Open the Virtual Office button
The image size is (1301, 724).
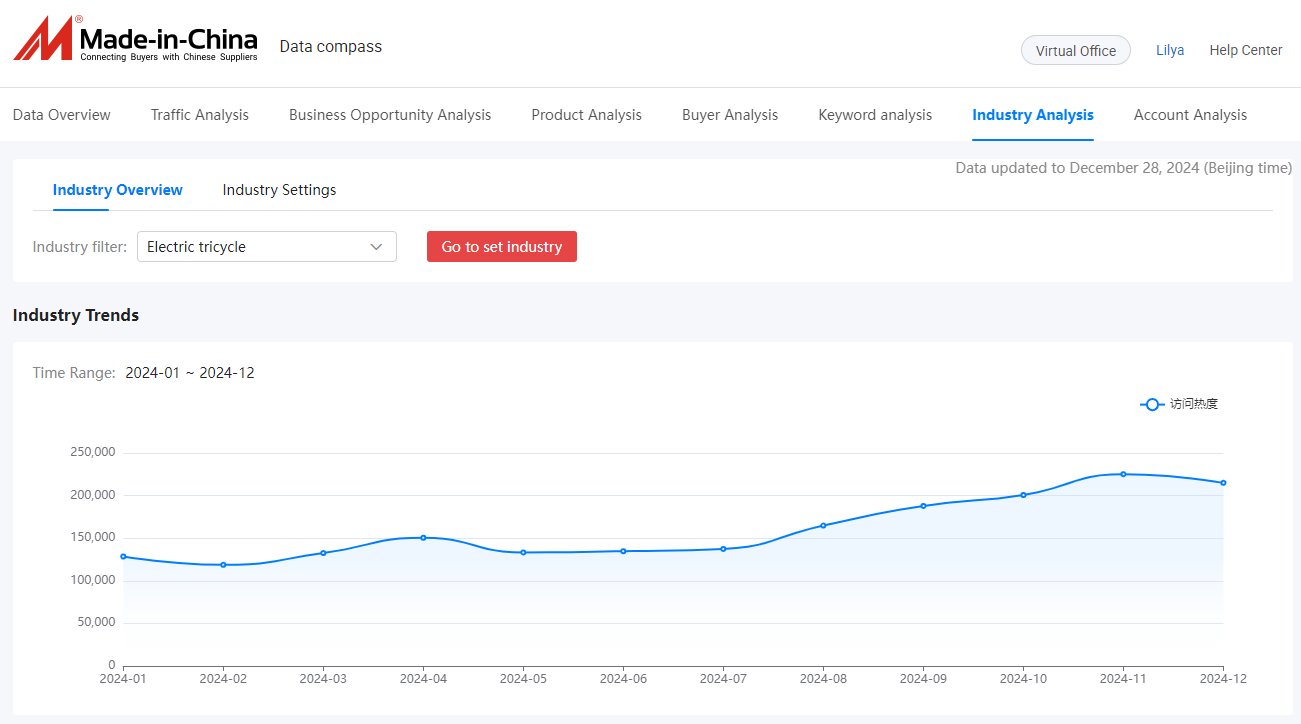[1076, 51]
